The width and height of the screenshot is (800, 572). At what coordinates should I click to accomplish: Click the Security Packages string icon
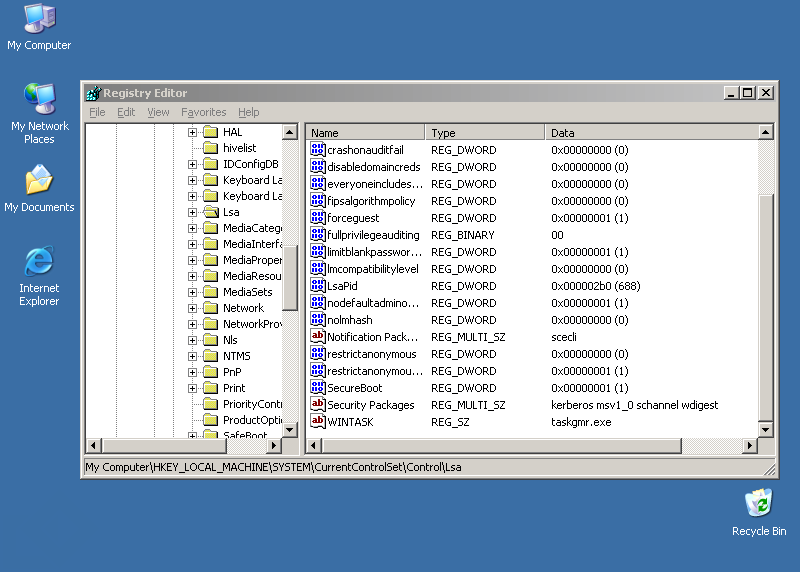tap(317, 405)
